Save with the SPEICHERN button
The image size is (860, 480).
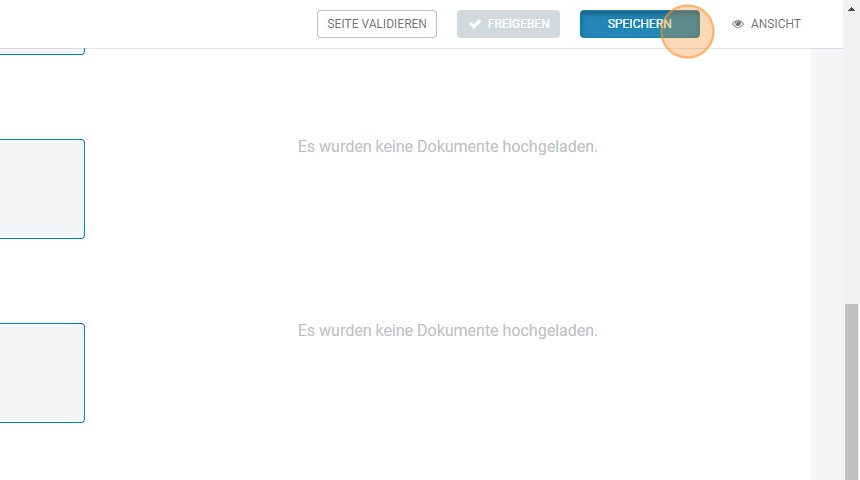(x=640, y=24)
